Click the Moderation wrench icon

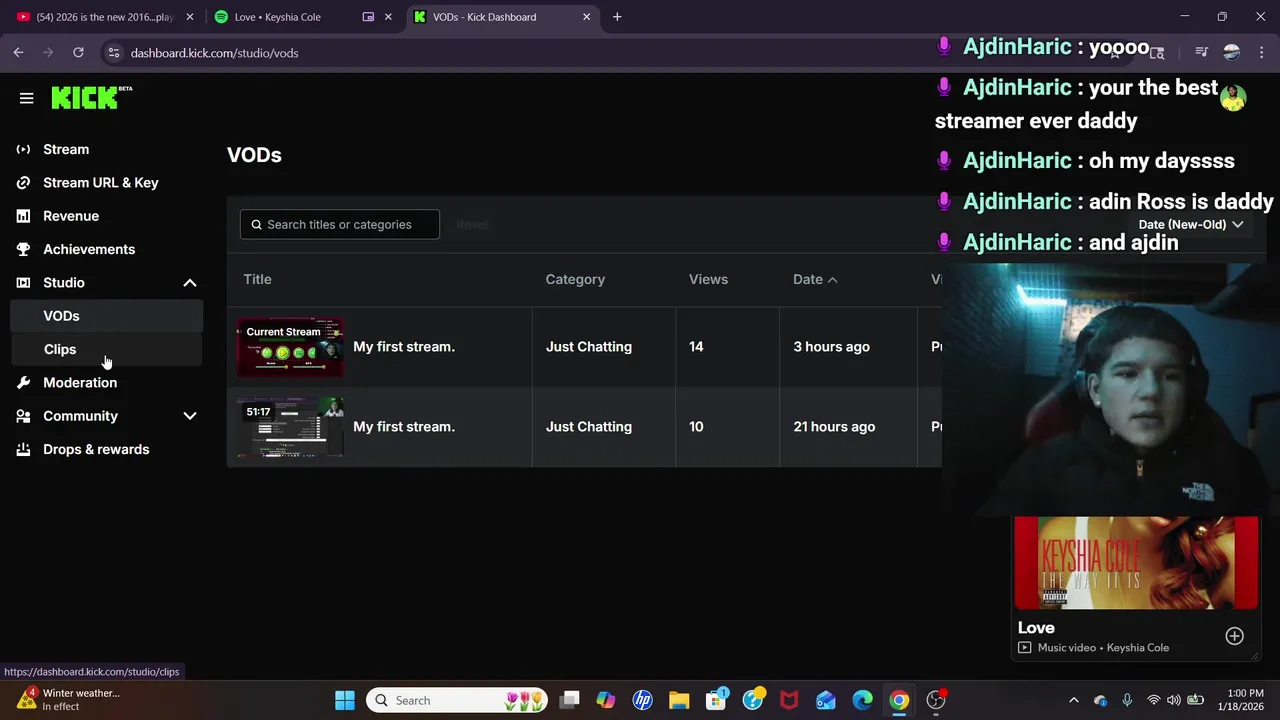[23, 382]
